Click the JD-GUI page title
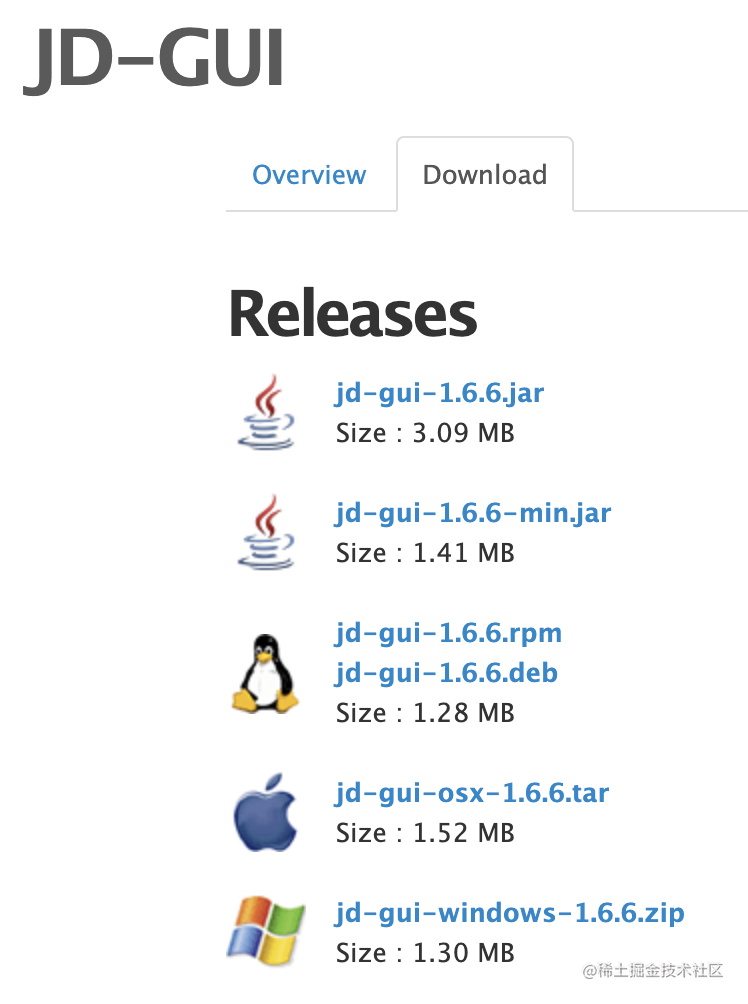 155,59
